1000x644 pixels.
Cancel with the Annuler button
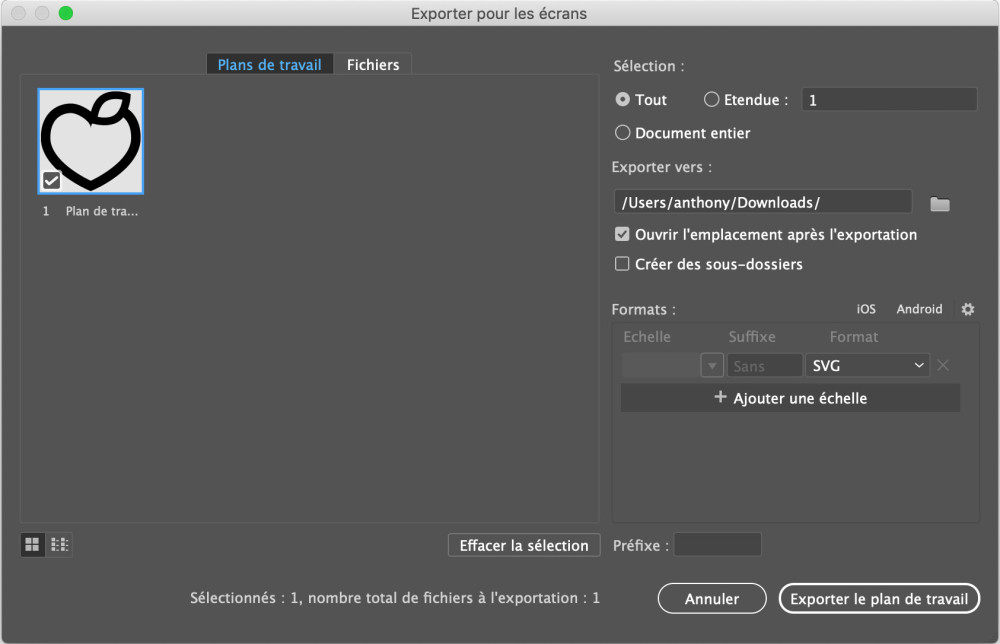tap(712, 599)
